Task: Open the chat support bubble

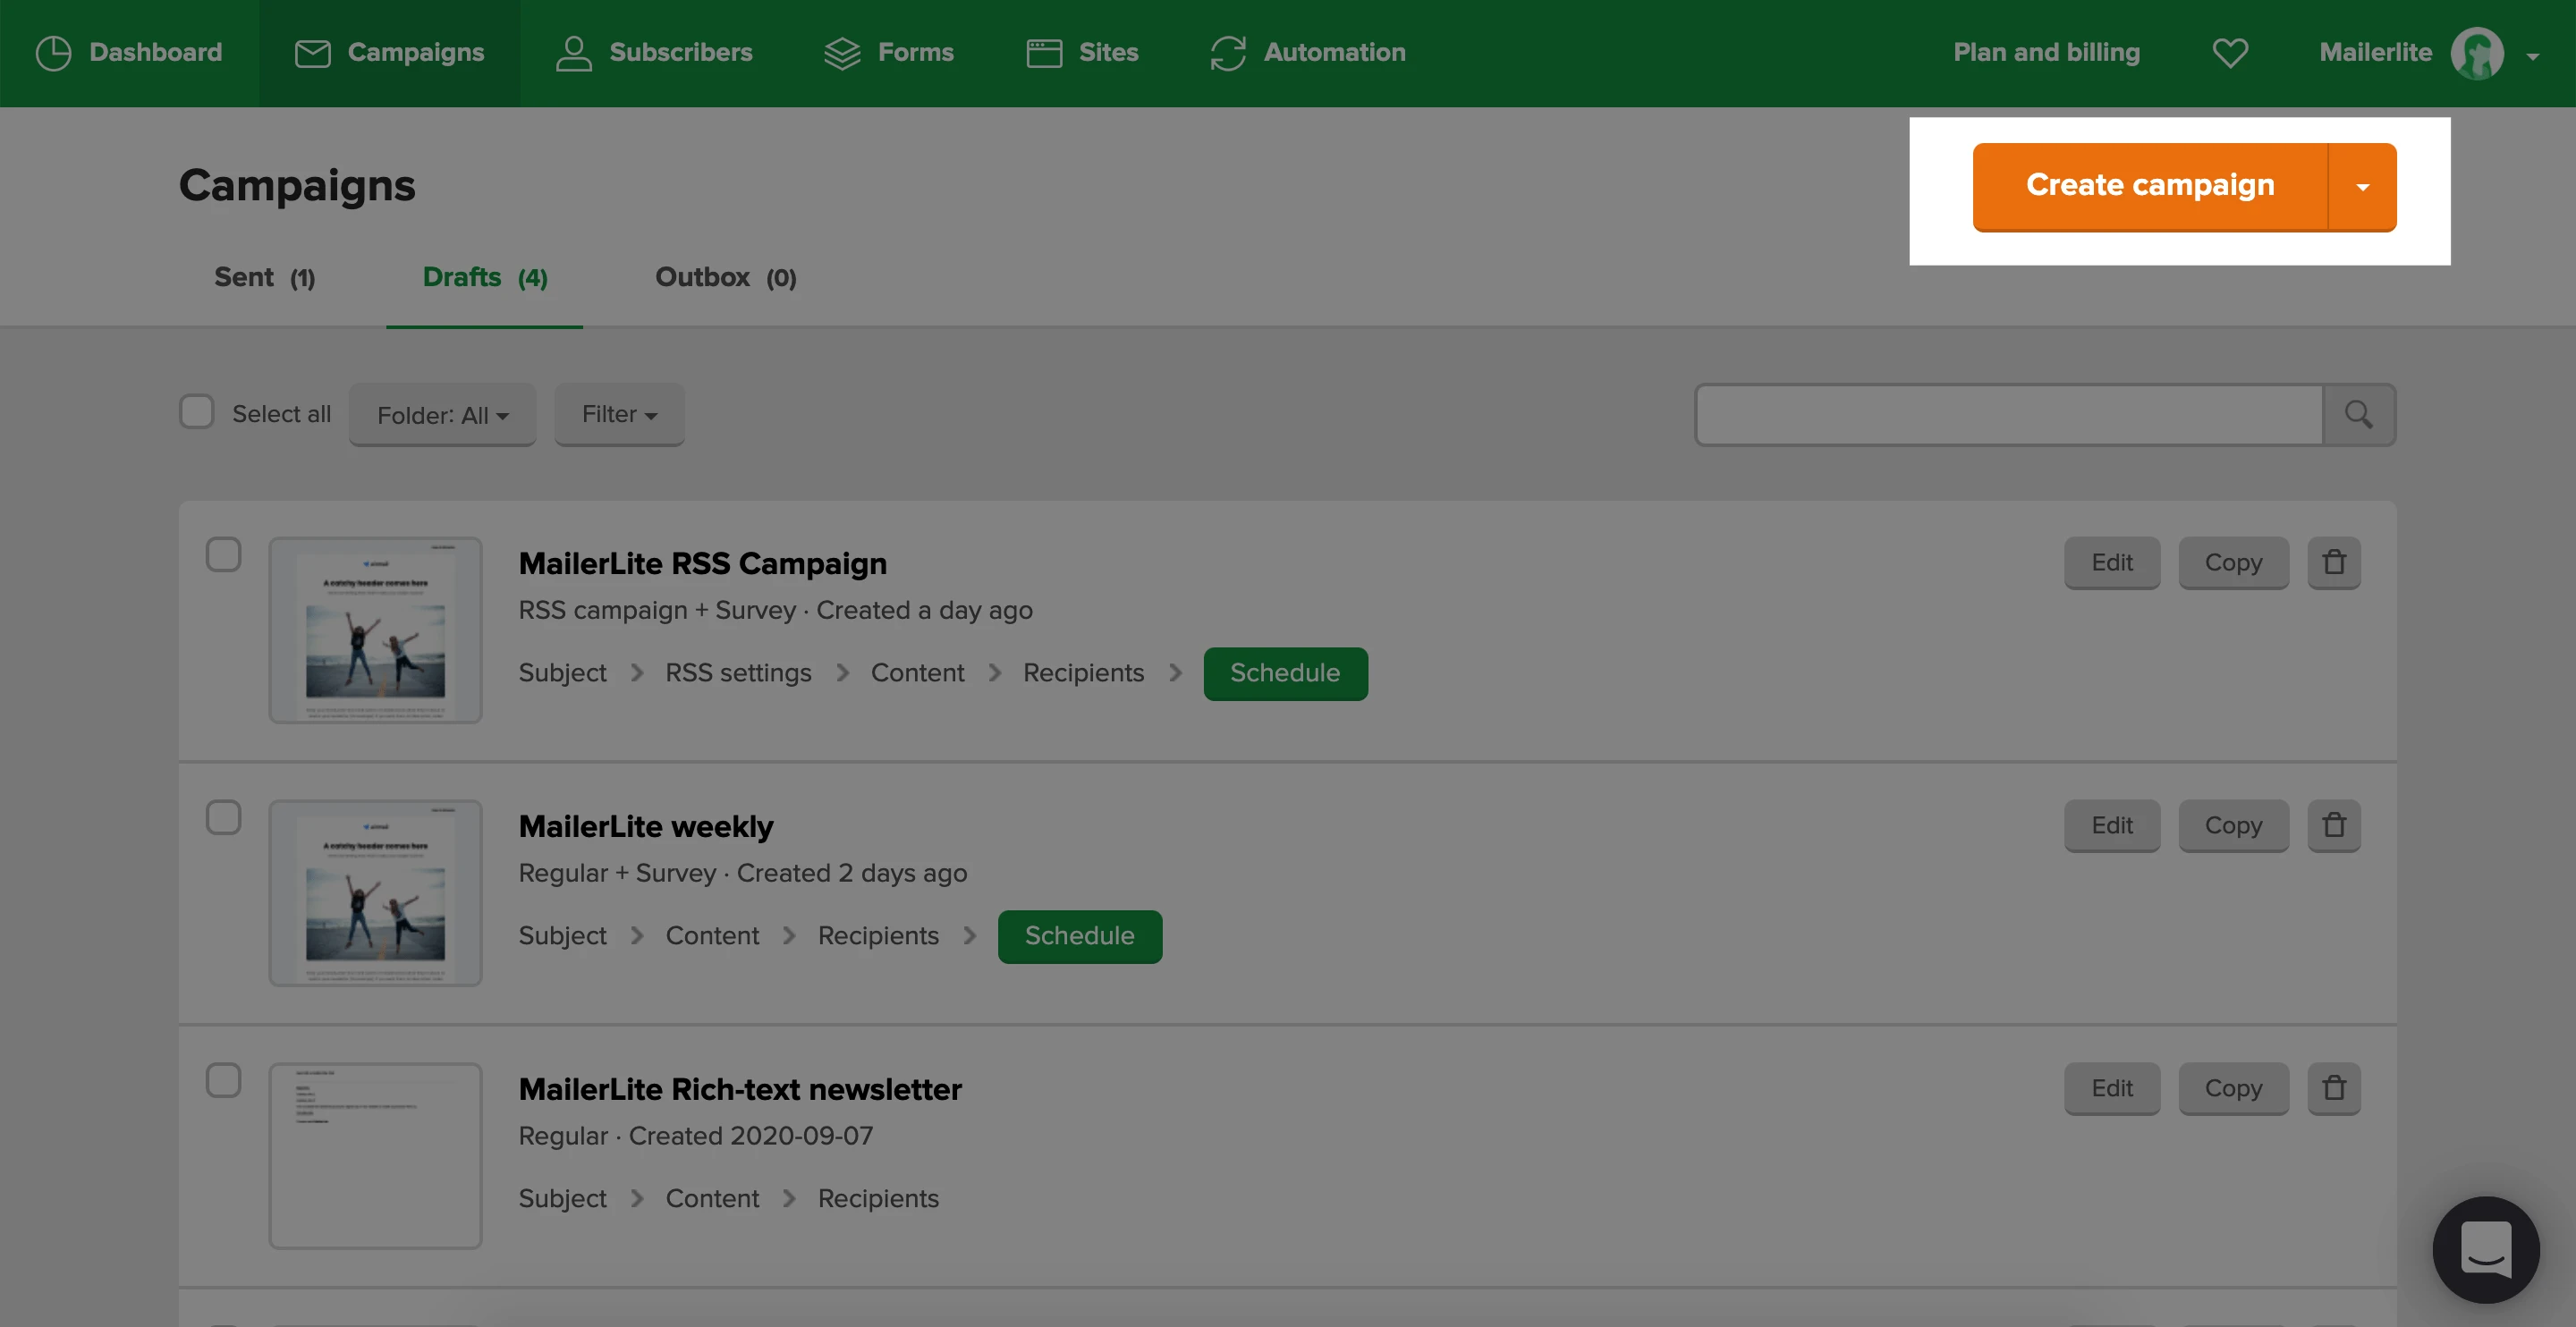Action: pyautogui.click(x=2485, y=1249)
